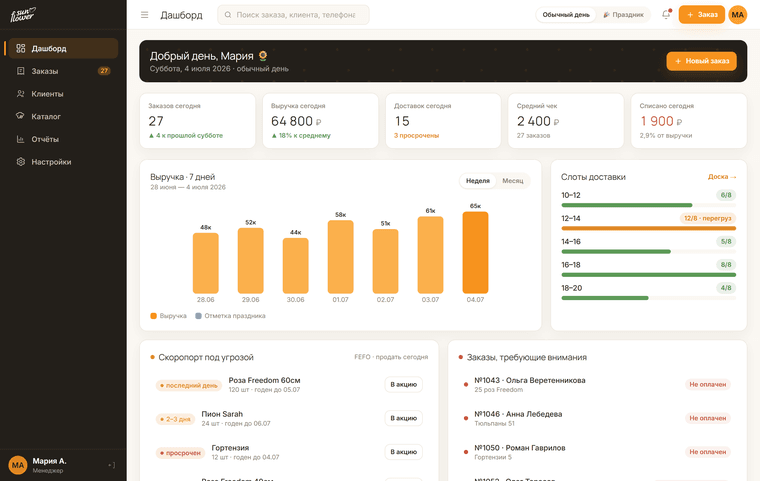Click the search magnifier icon

tap(228, 15)
